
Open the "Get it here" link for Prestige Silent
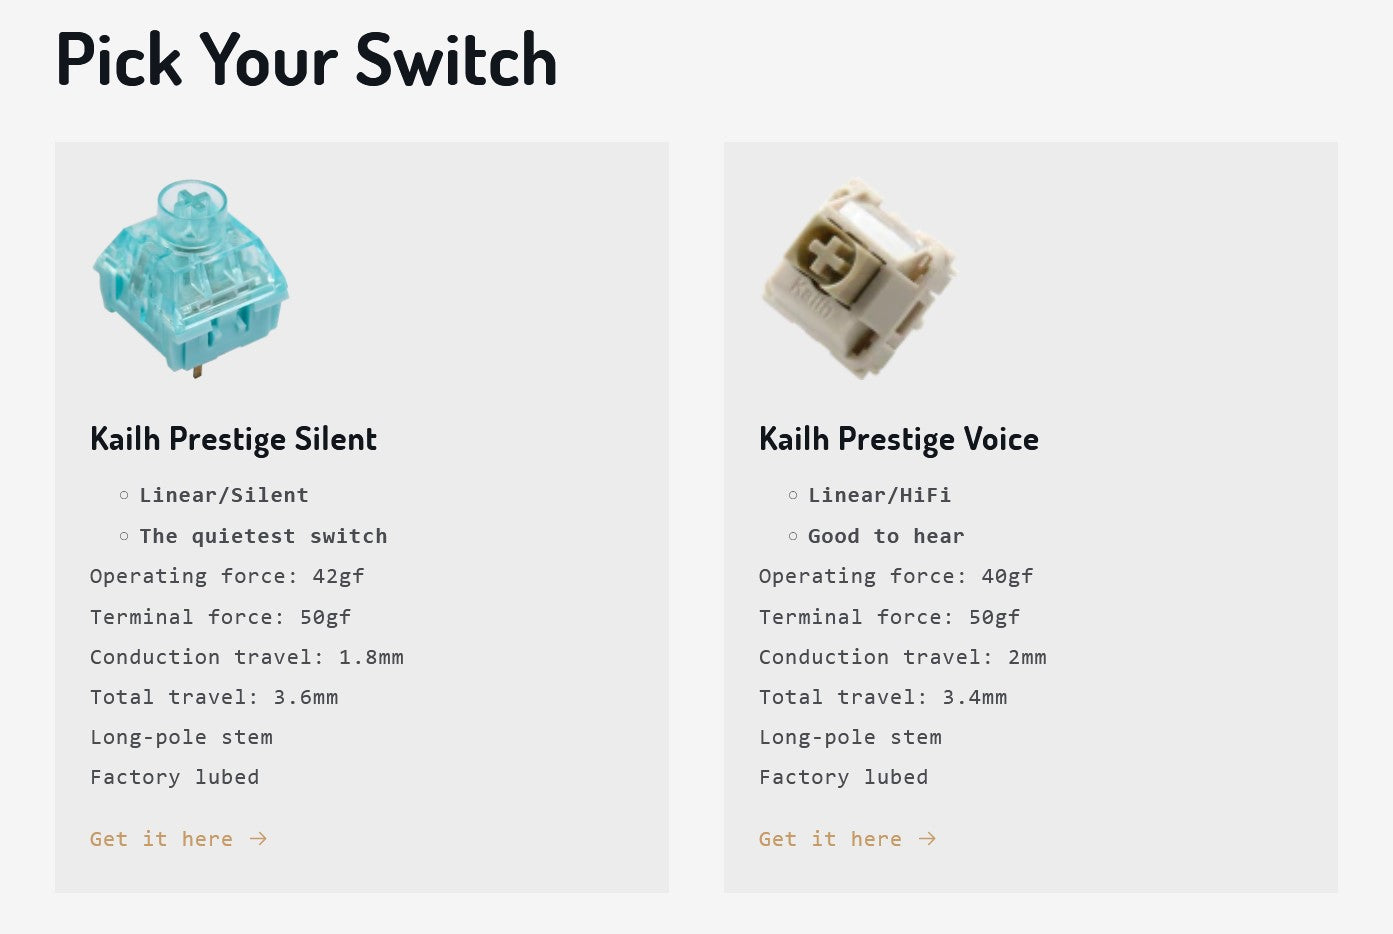coord(161,839)
